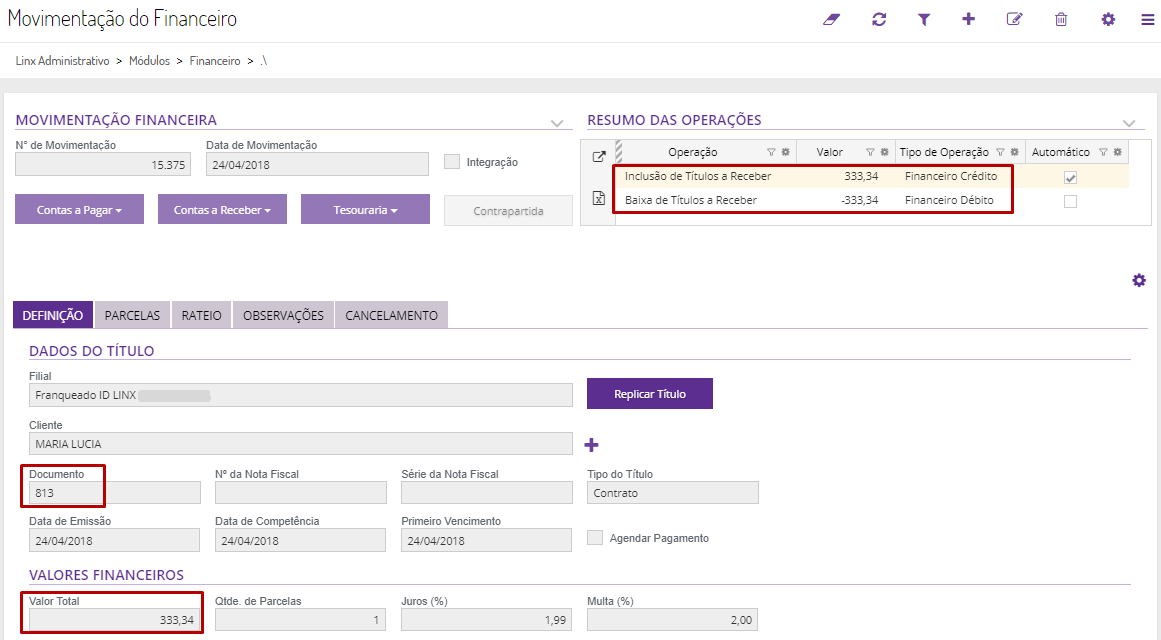Check Automático for Baixa de Títulos a Receber

pos(1070,200)
